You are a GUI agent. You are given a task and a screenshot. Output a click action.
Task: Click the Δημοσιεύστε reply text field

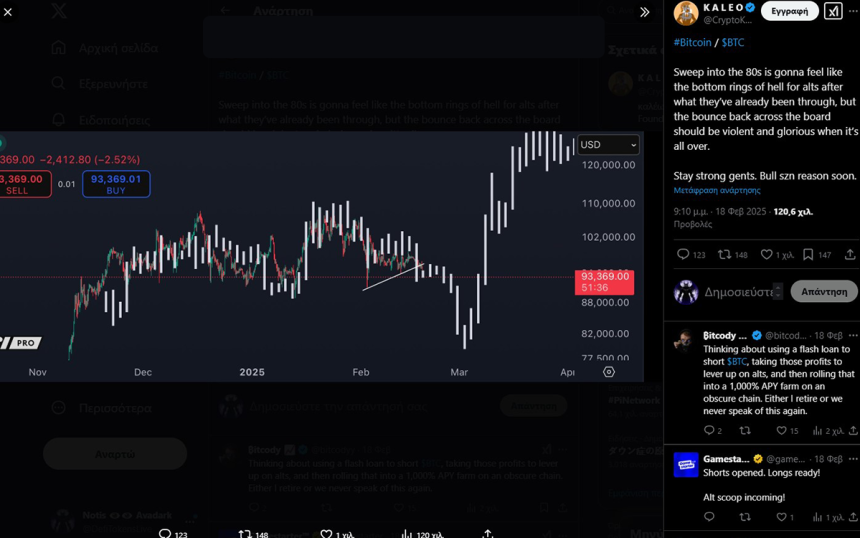738,292
